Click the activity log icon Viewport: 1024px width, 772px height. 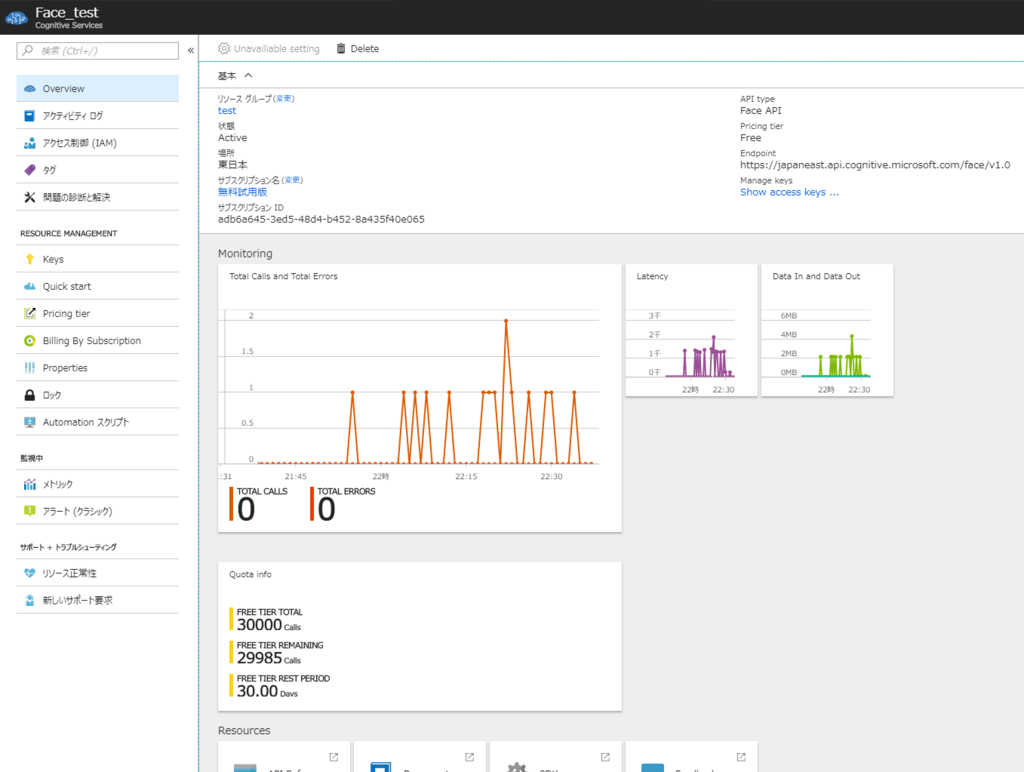click(29, 116)
